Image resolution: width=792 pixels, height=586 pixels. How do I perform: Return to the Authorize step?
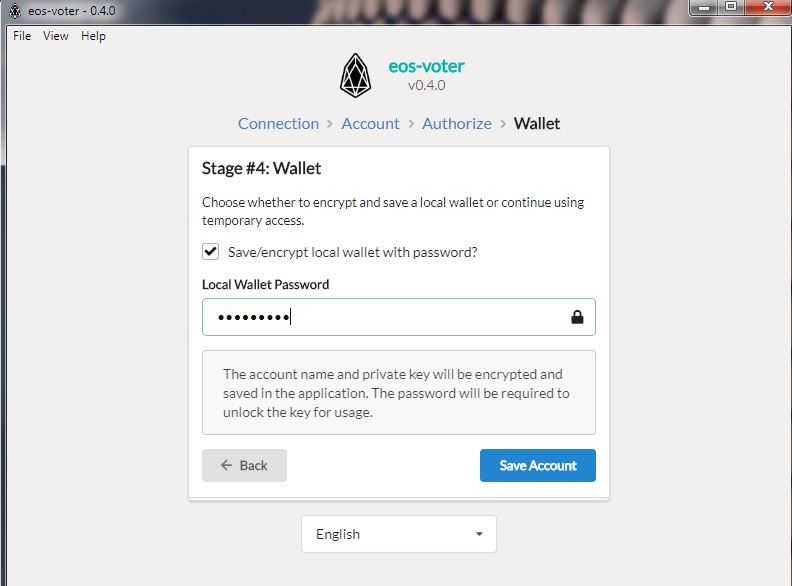click(x=457, y=124)
